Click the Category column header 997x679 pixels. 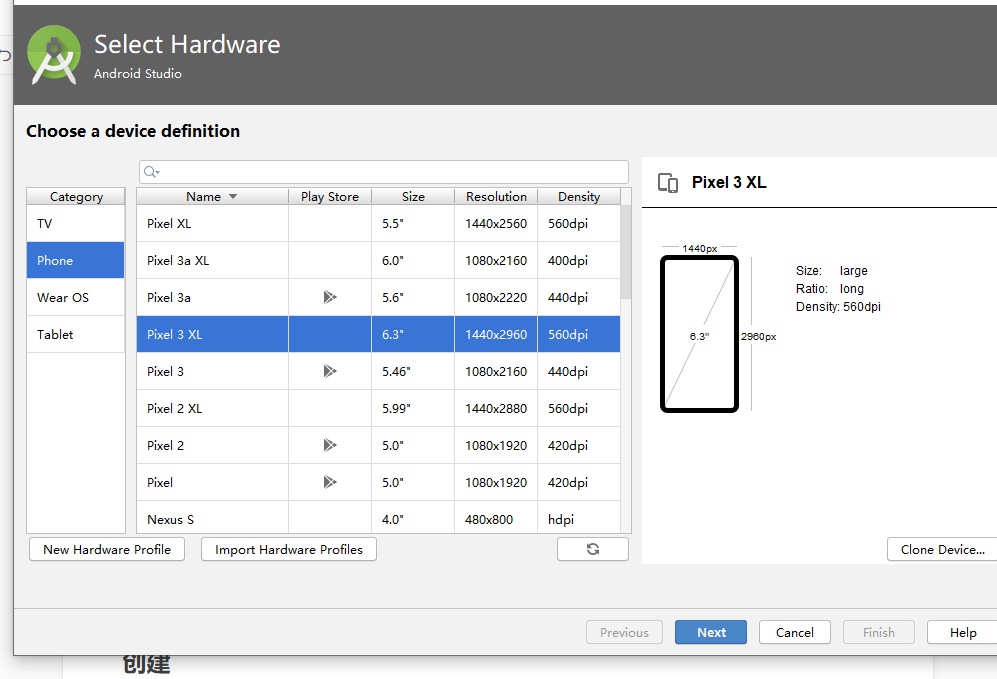[x=76, y=196]
